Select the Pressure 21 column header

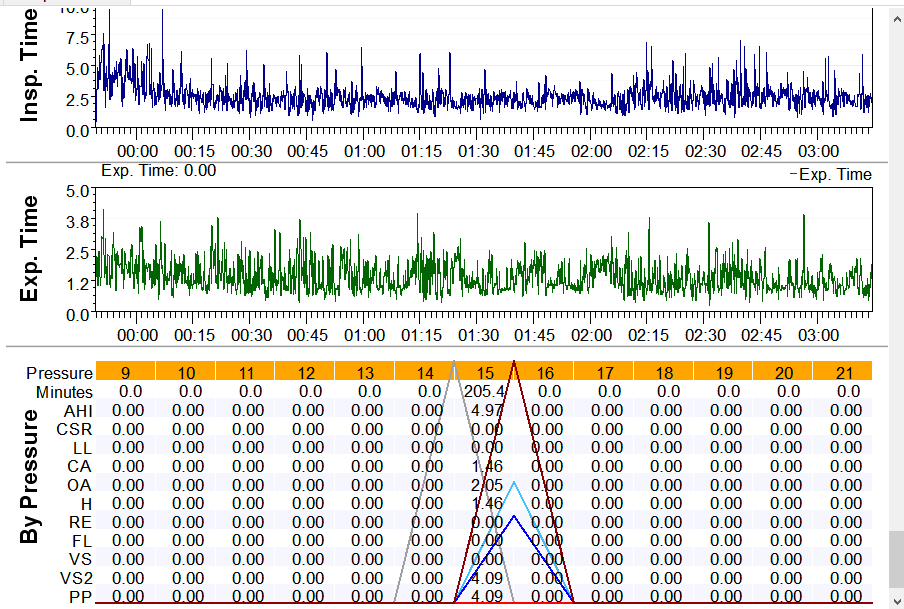click(847, 372)
